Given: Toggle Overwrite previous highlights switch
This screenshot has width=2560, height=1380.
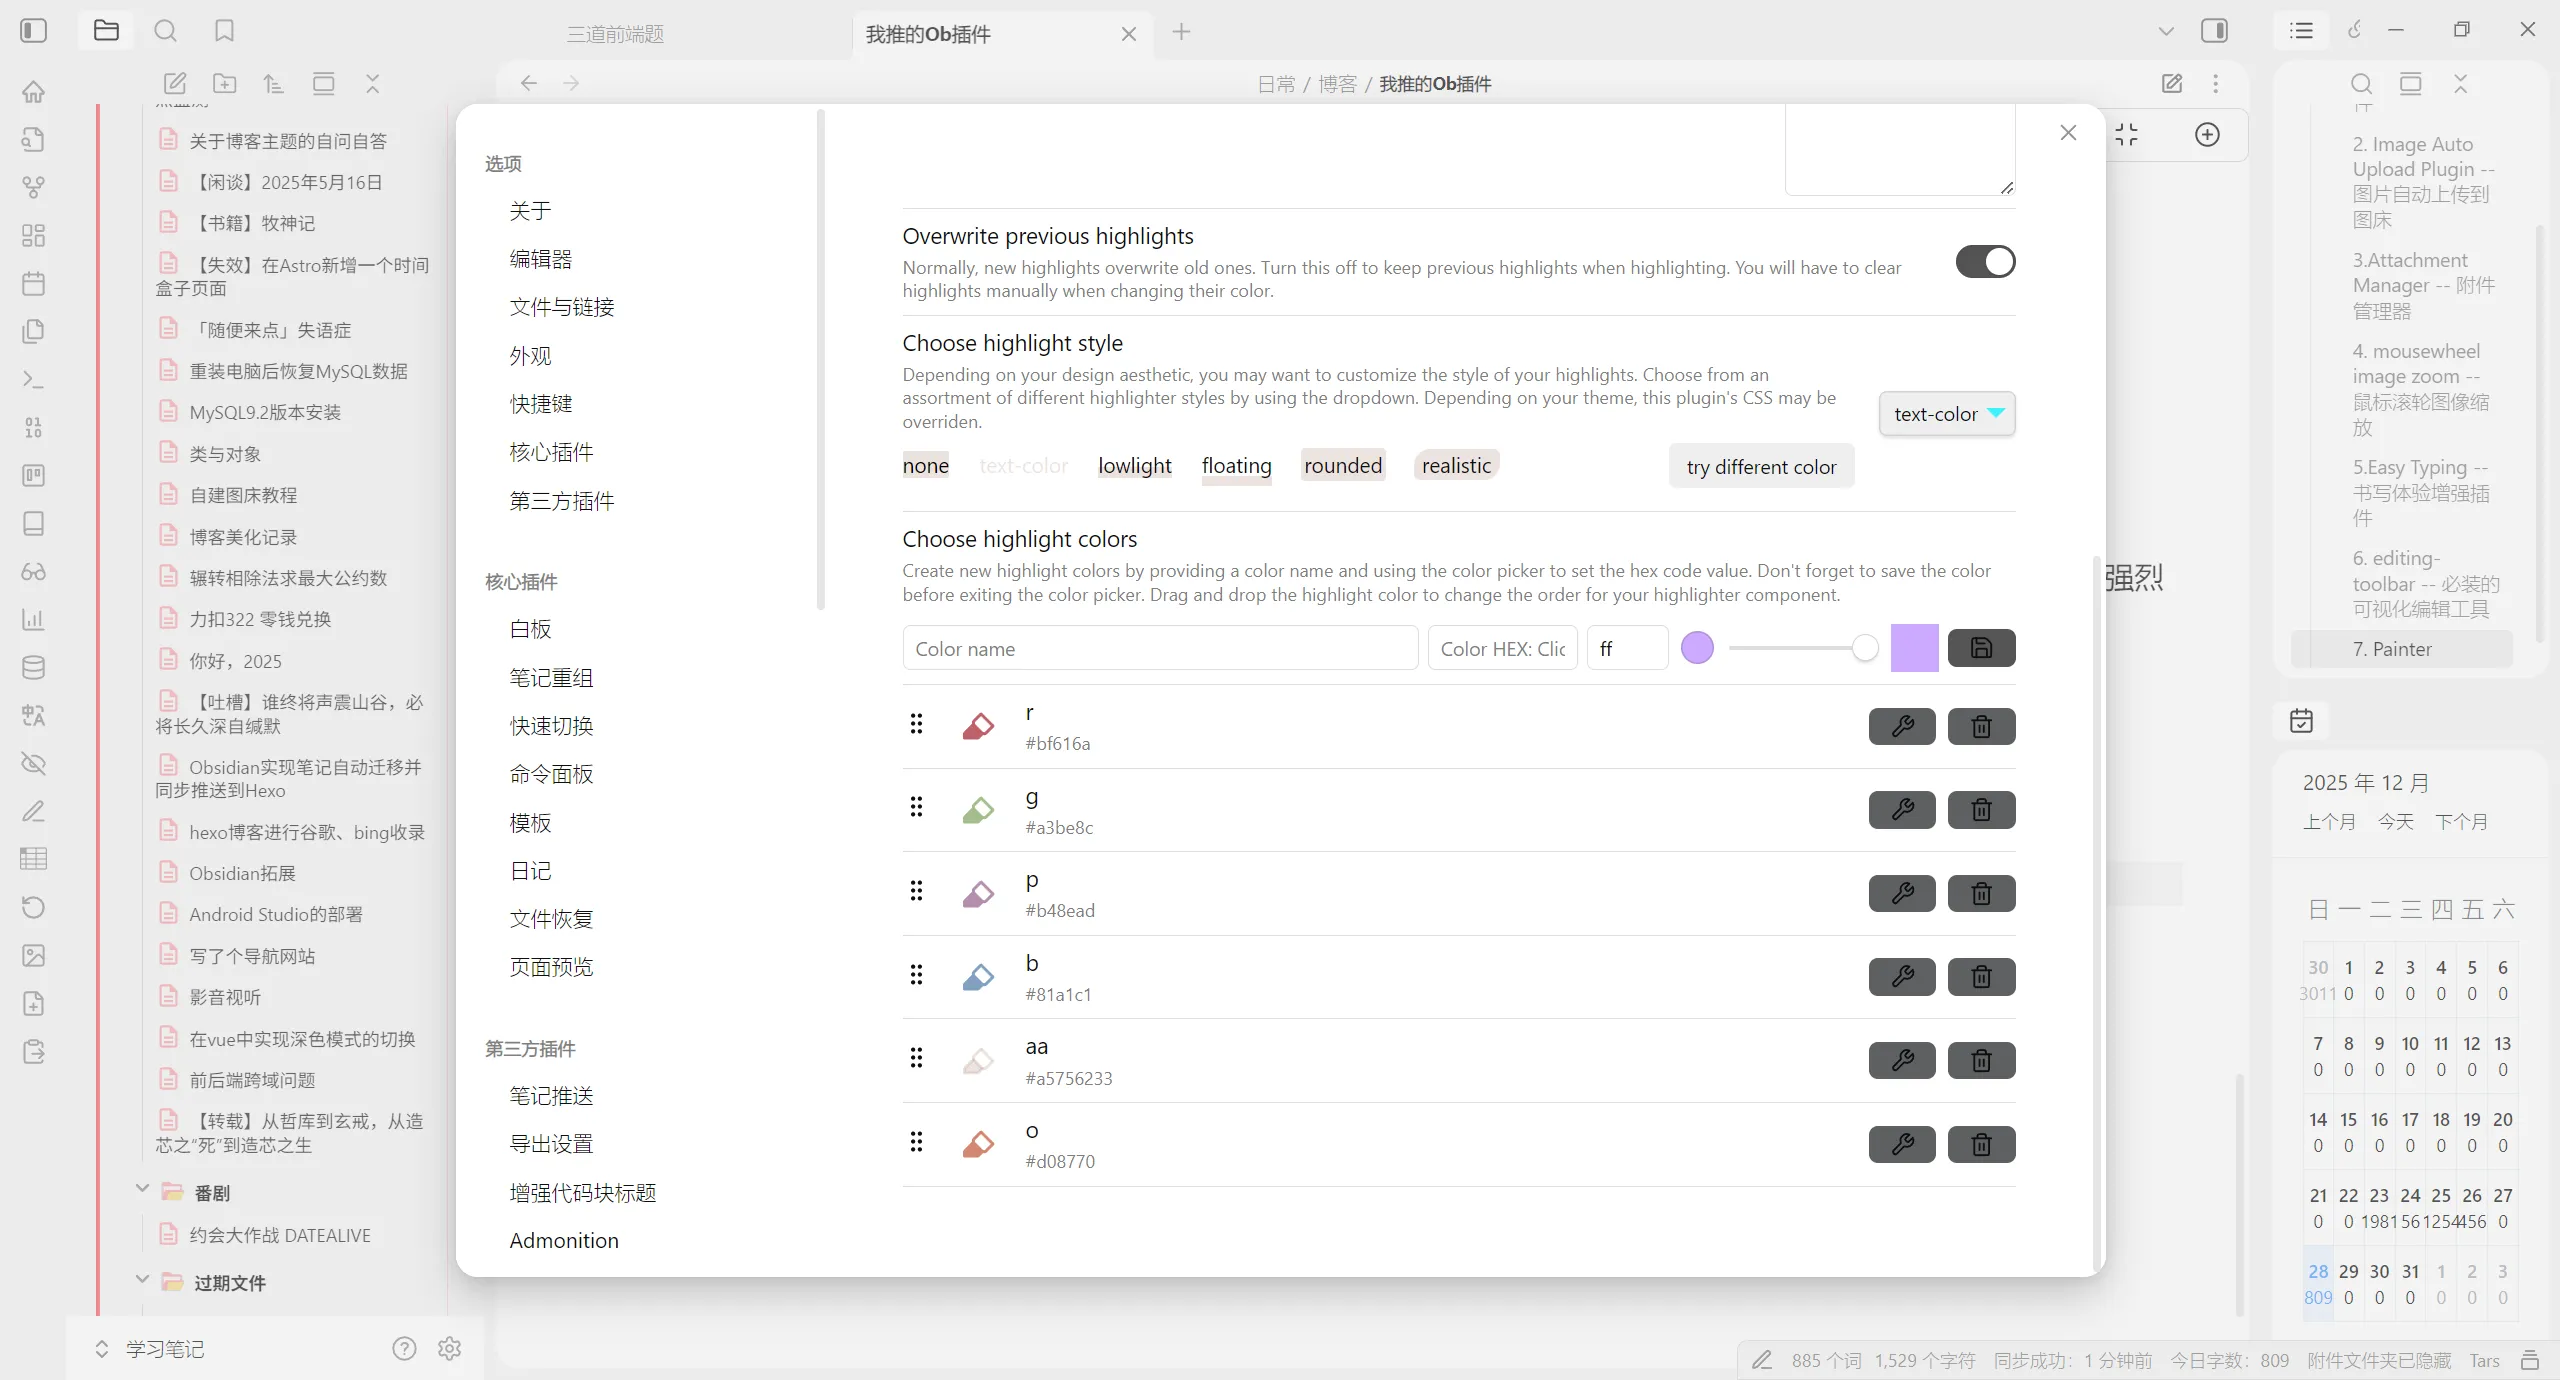Looking at the screenshot, I should point(1985,262).
